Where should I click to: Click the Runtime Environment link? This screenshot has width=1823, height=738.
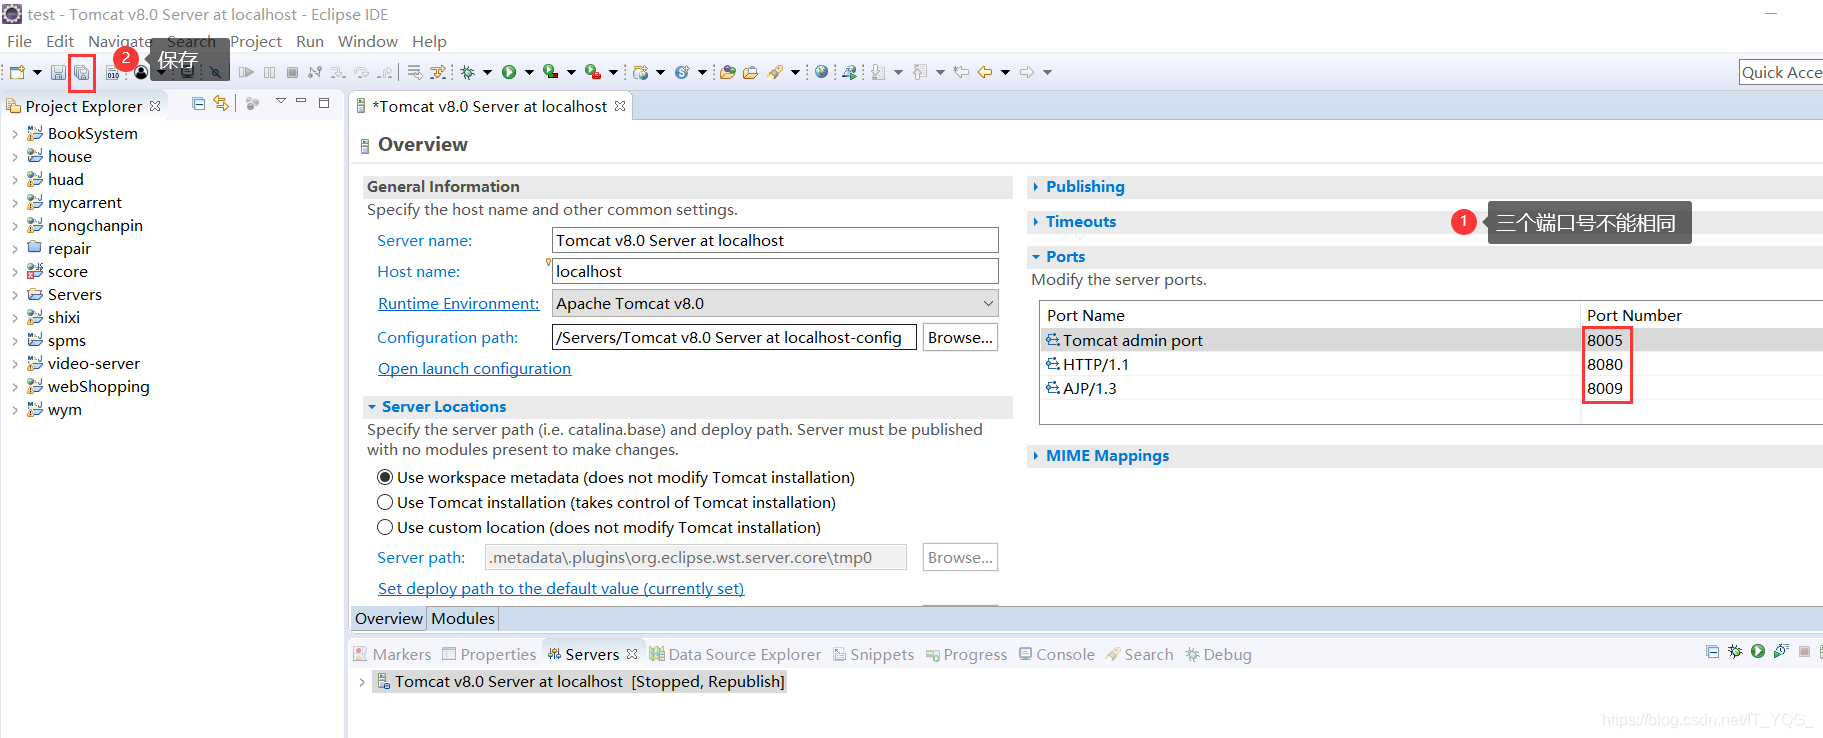tap(458, 303)
